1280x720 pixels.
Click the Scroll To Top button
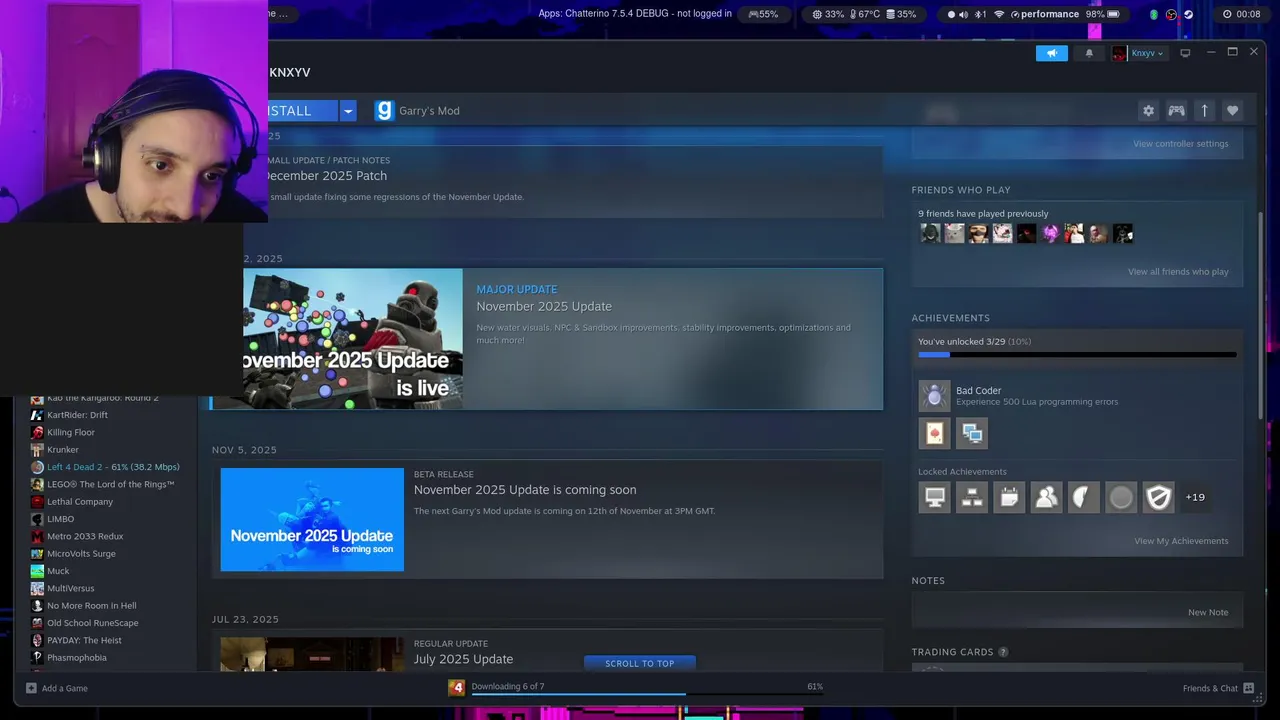pos(639,663)
